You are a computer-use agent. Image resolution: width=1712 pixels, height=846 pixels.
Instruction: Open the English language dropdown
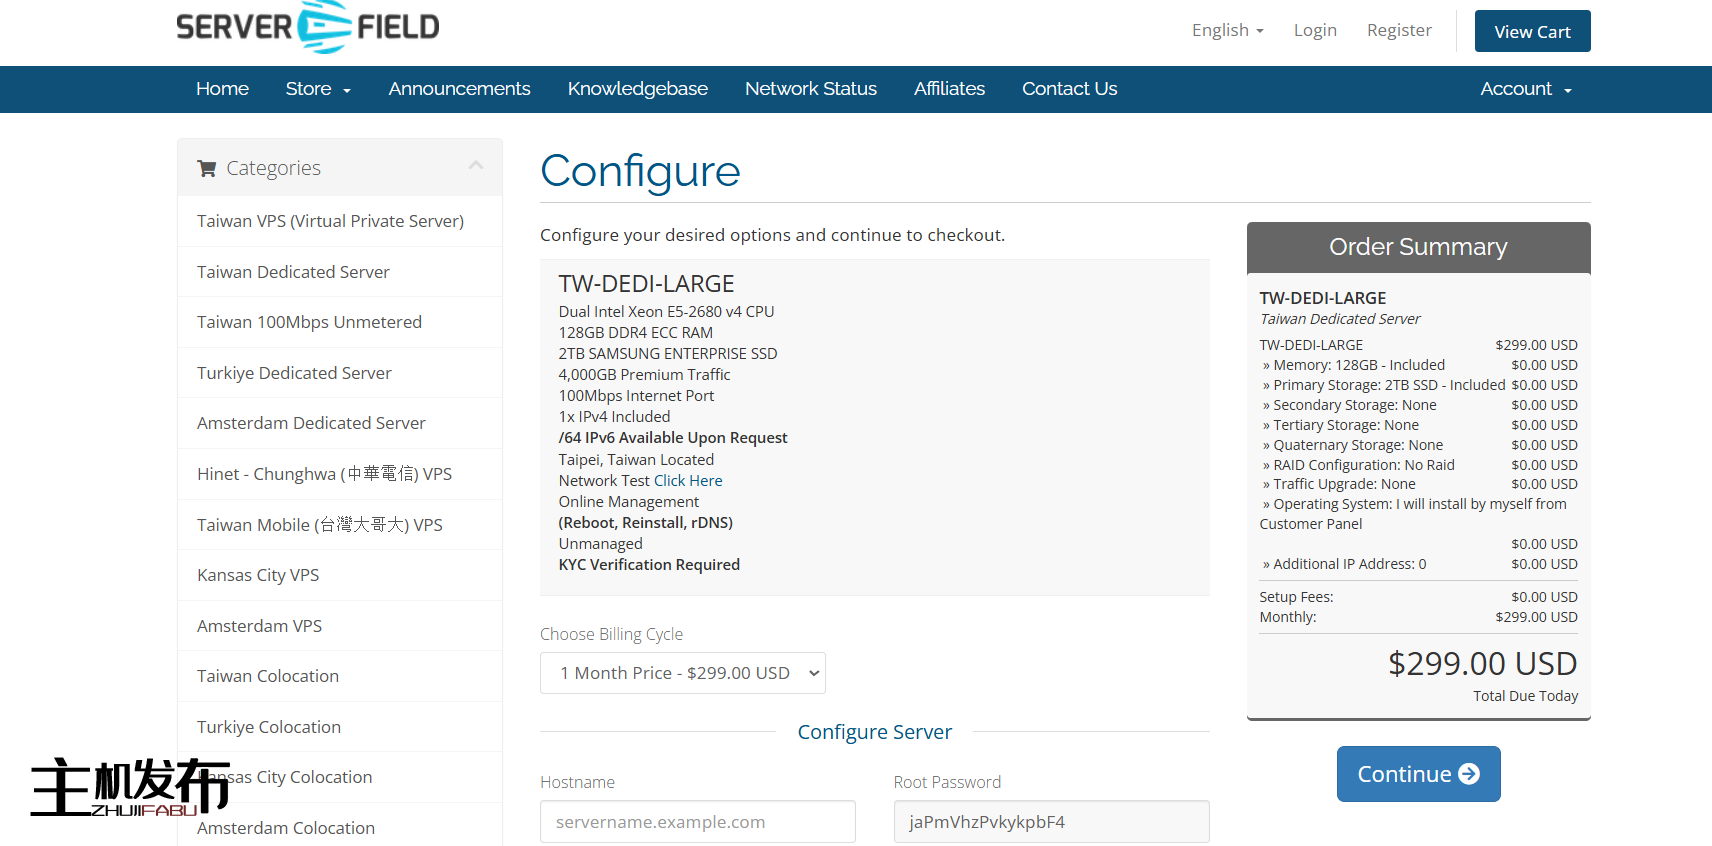coord(1227,30)
